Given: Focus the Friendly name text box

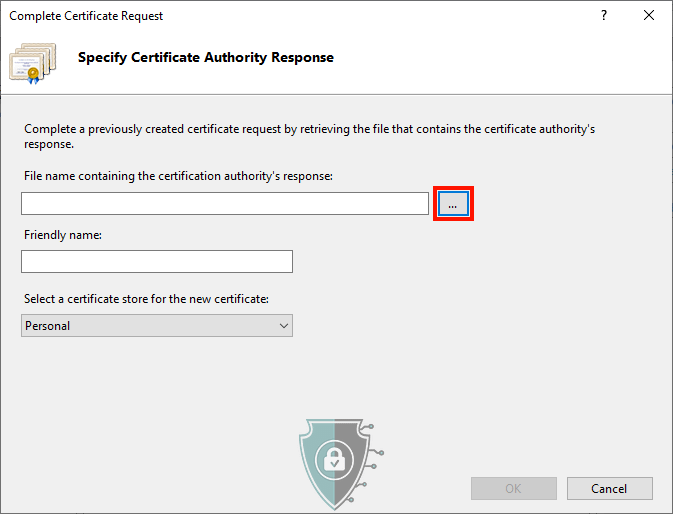Looking at the screenshot, I should pos(156,262).
